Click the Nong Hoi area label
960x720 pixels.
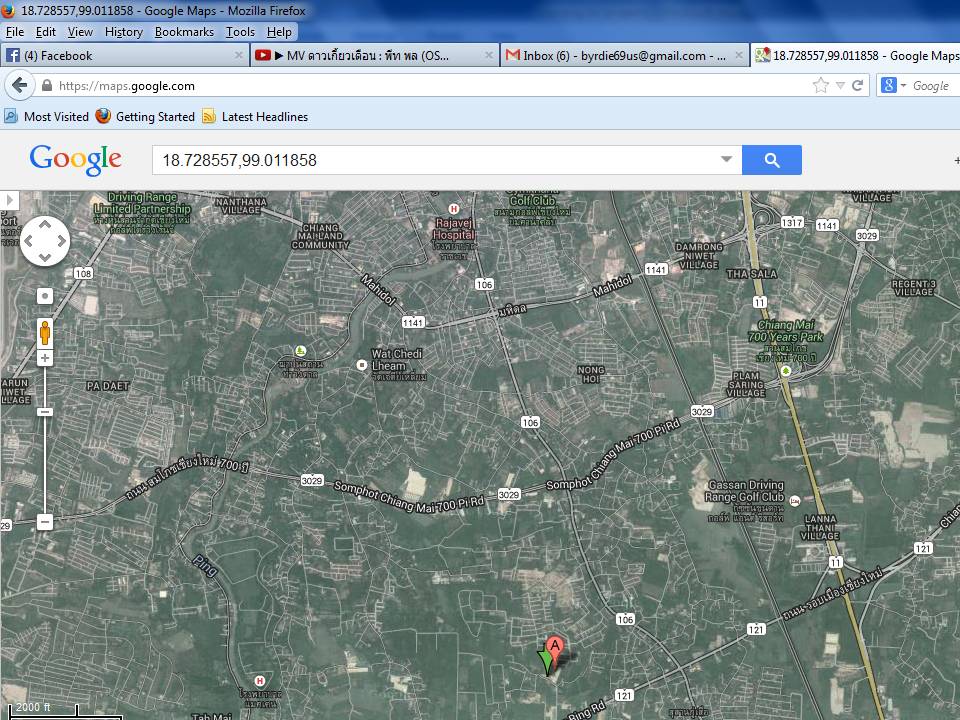point(591,374)
